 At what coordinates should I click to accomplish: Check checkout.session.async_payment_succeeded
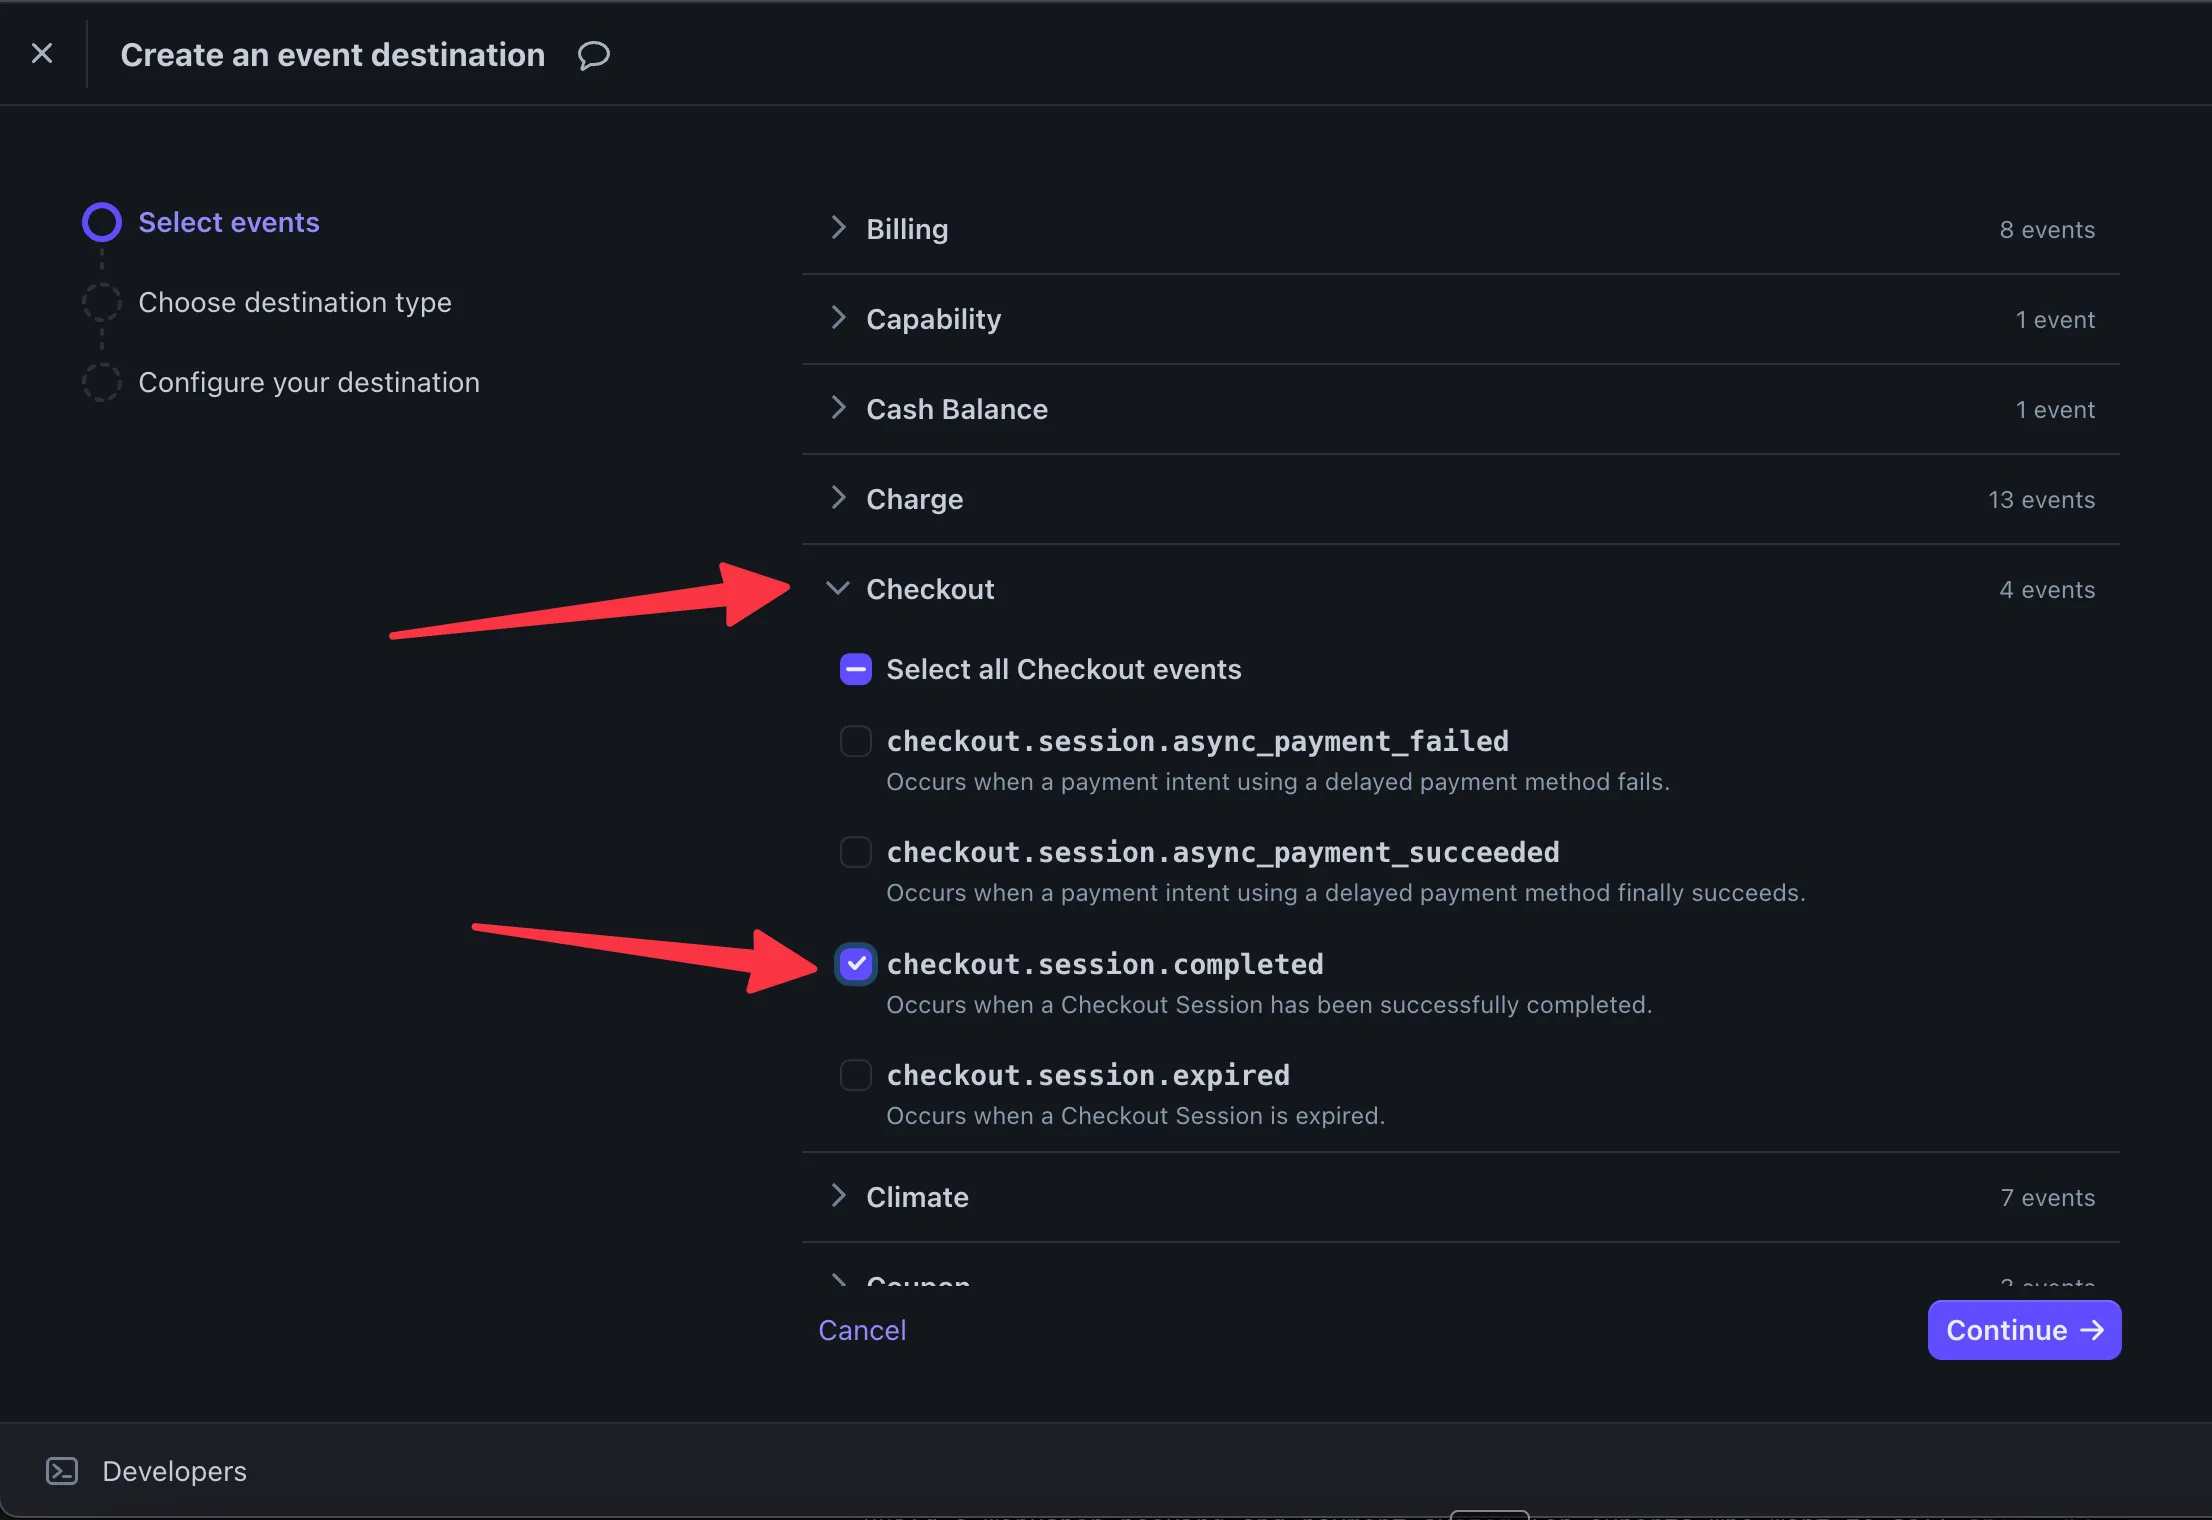pos(855,851)
